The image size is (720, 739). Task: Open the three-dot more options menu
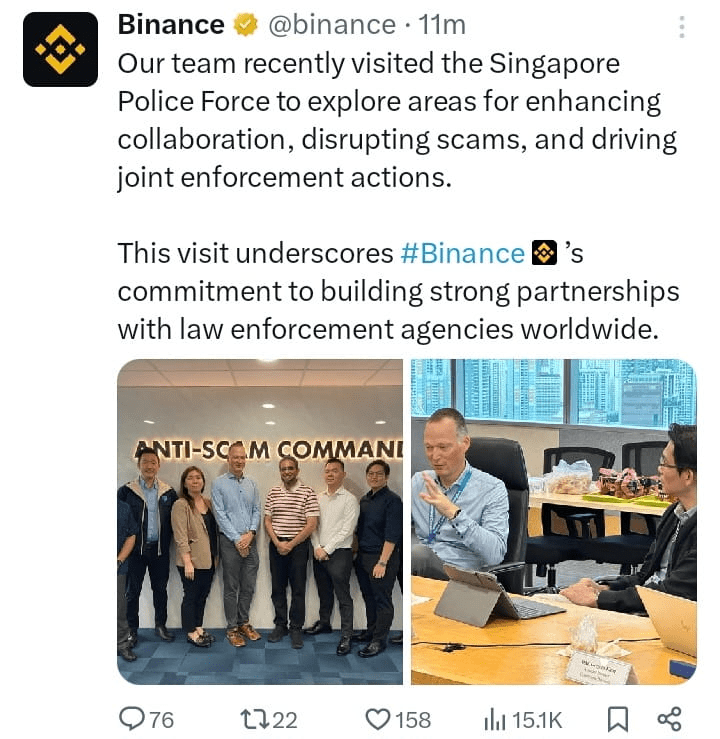coord(681,26)
